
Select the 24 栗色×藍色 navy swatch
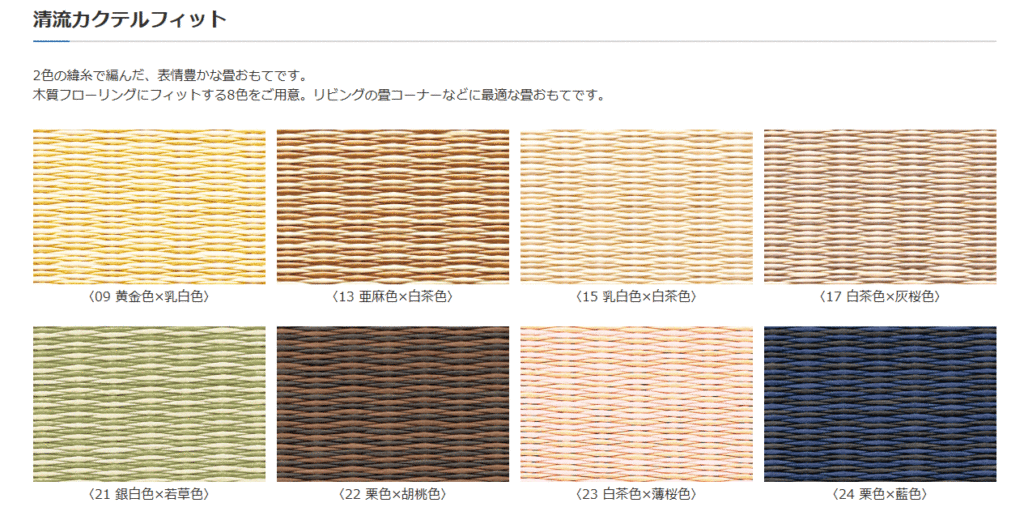pyautogui.click(x=880, y=404)
